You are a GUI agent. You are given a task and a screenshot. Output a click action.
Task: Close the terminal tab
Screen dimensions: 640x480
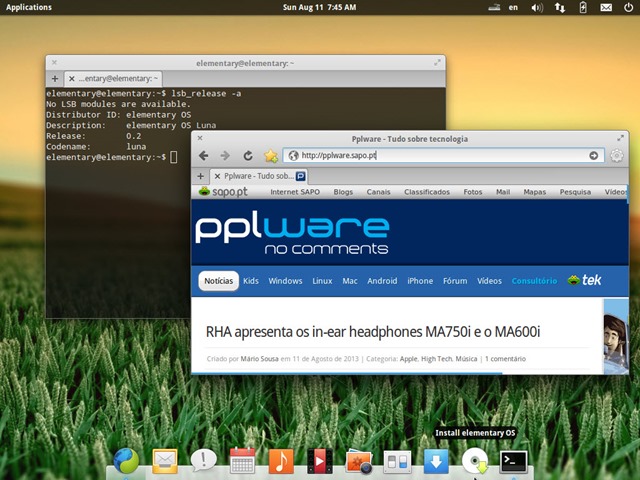point(71,78)
